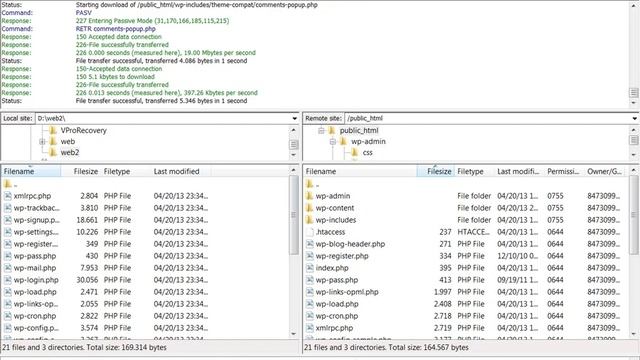
Task: Click the 0755 permission of wp-content
Action: pyautogui.click(x=555, y=208)
